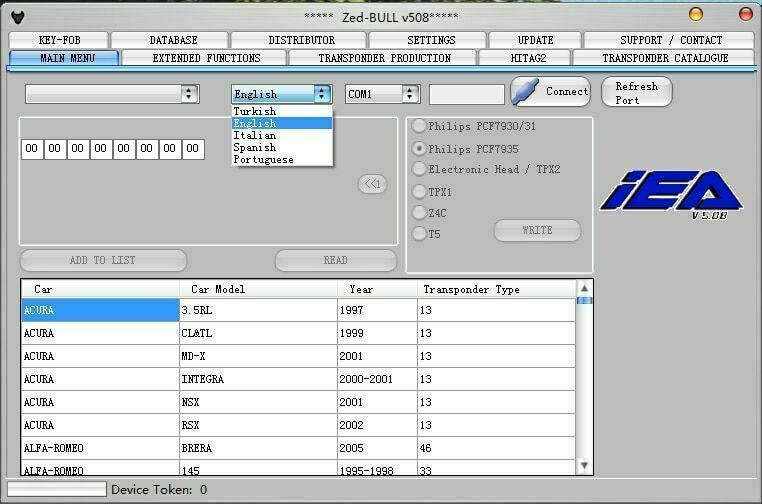Click the Refresh Port button

(637, 92)
